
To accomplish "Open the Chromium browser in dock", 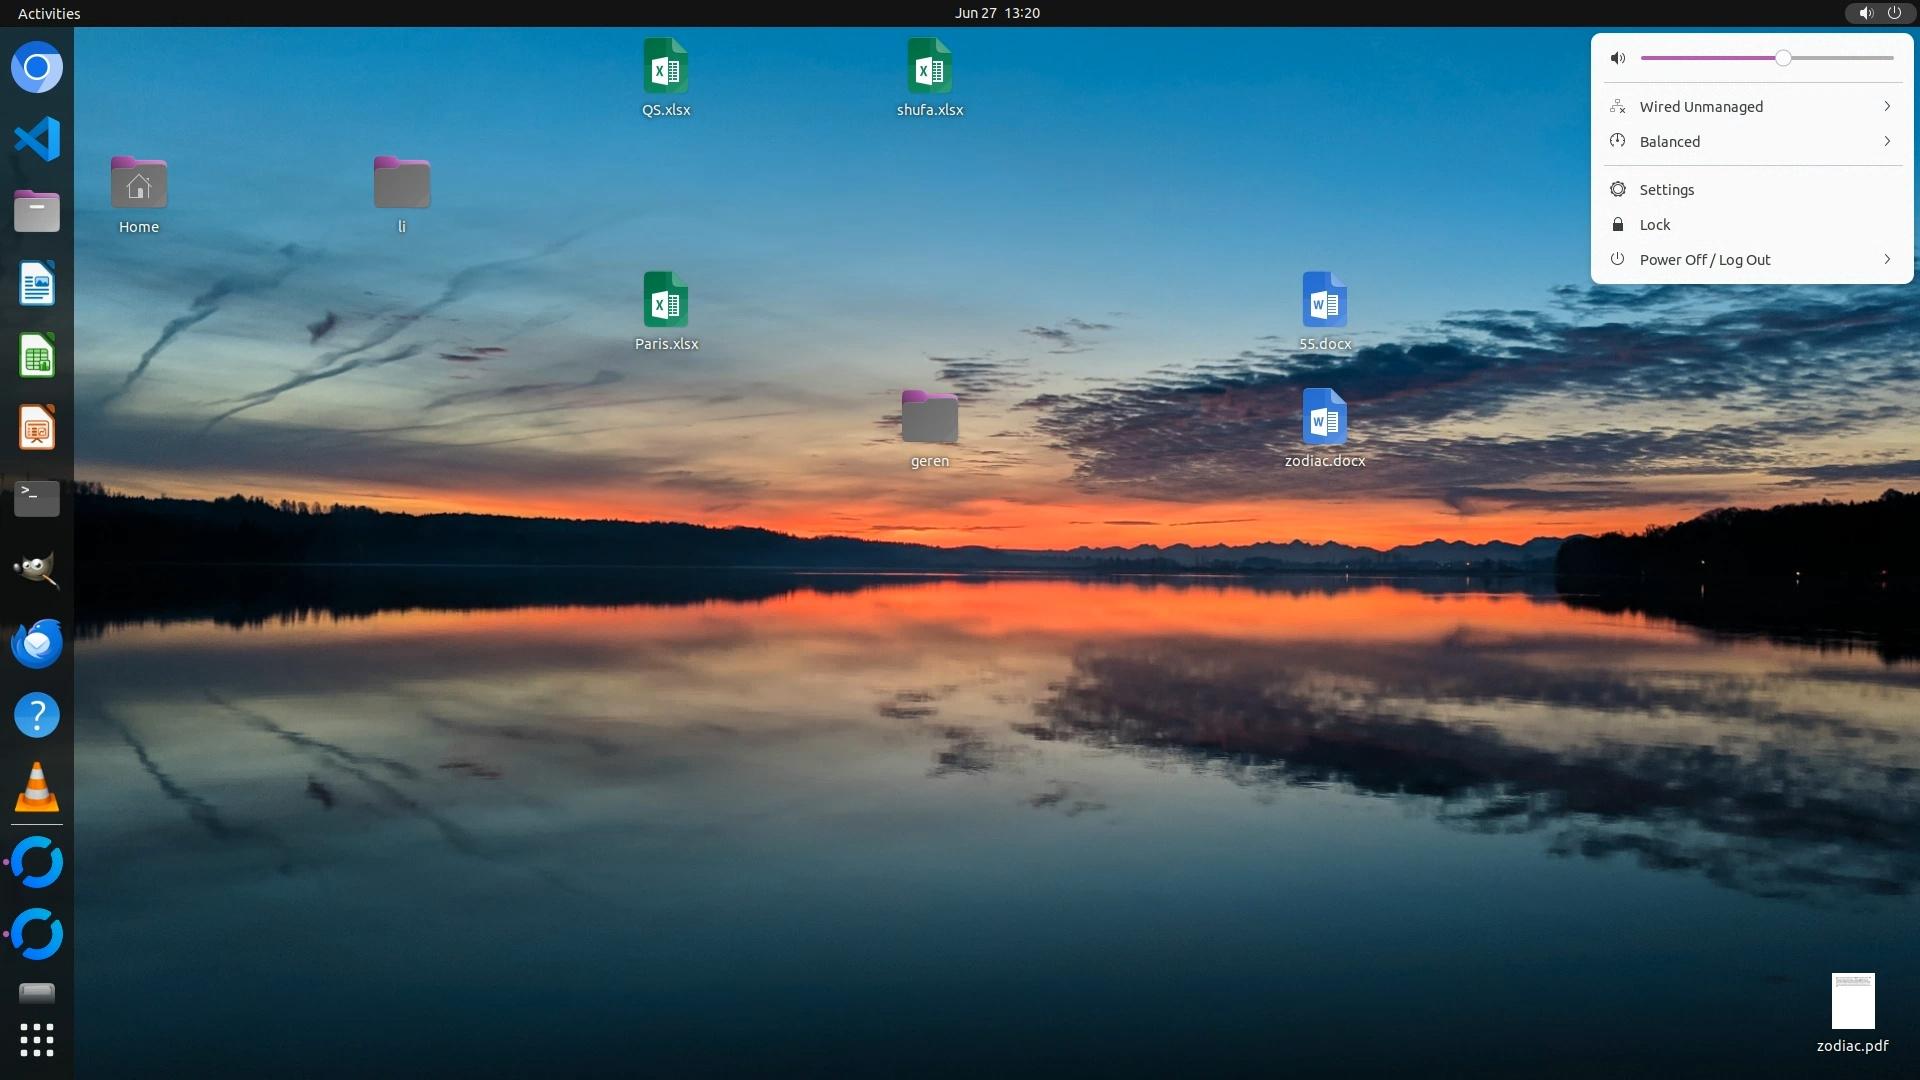I will [37, 68].
